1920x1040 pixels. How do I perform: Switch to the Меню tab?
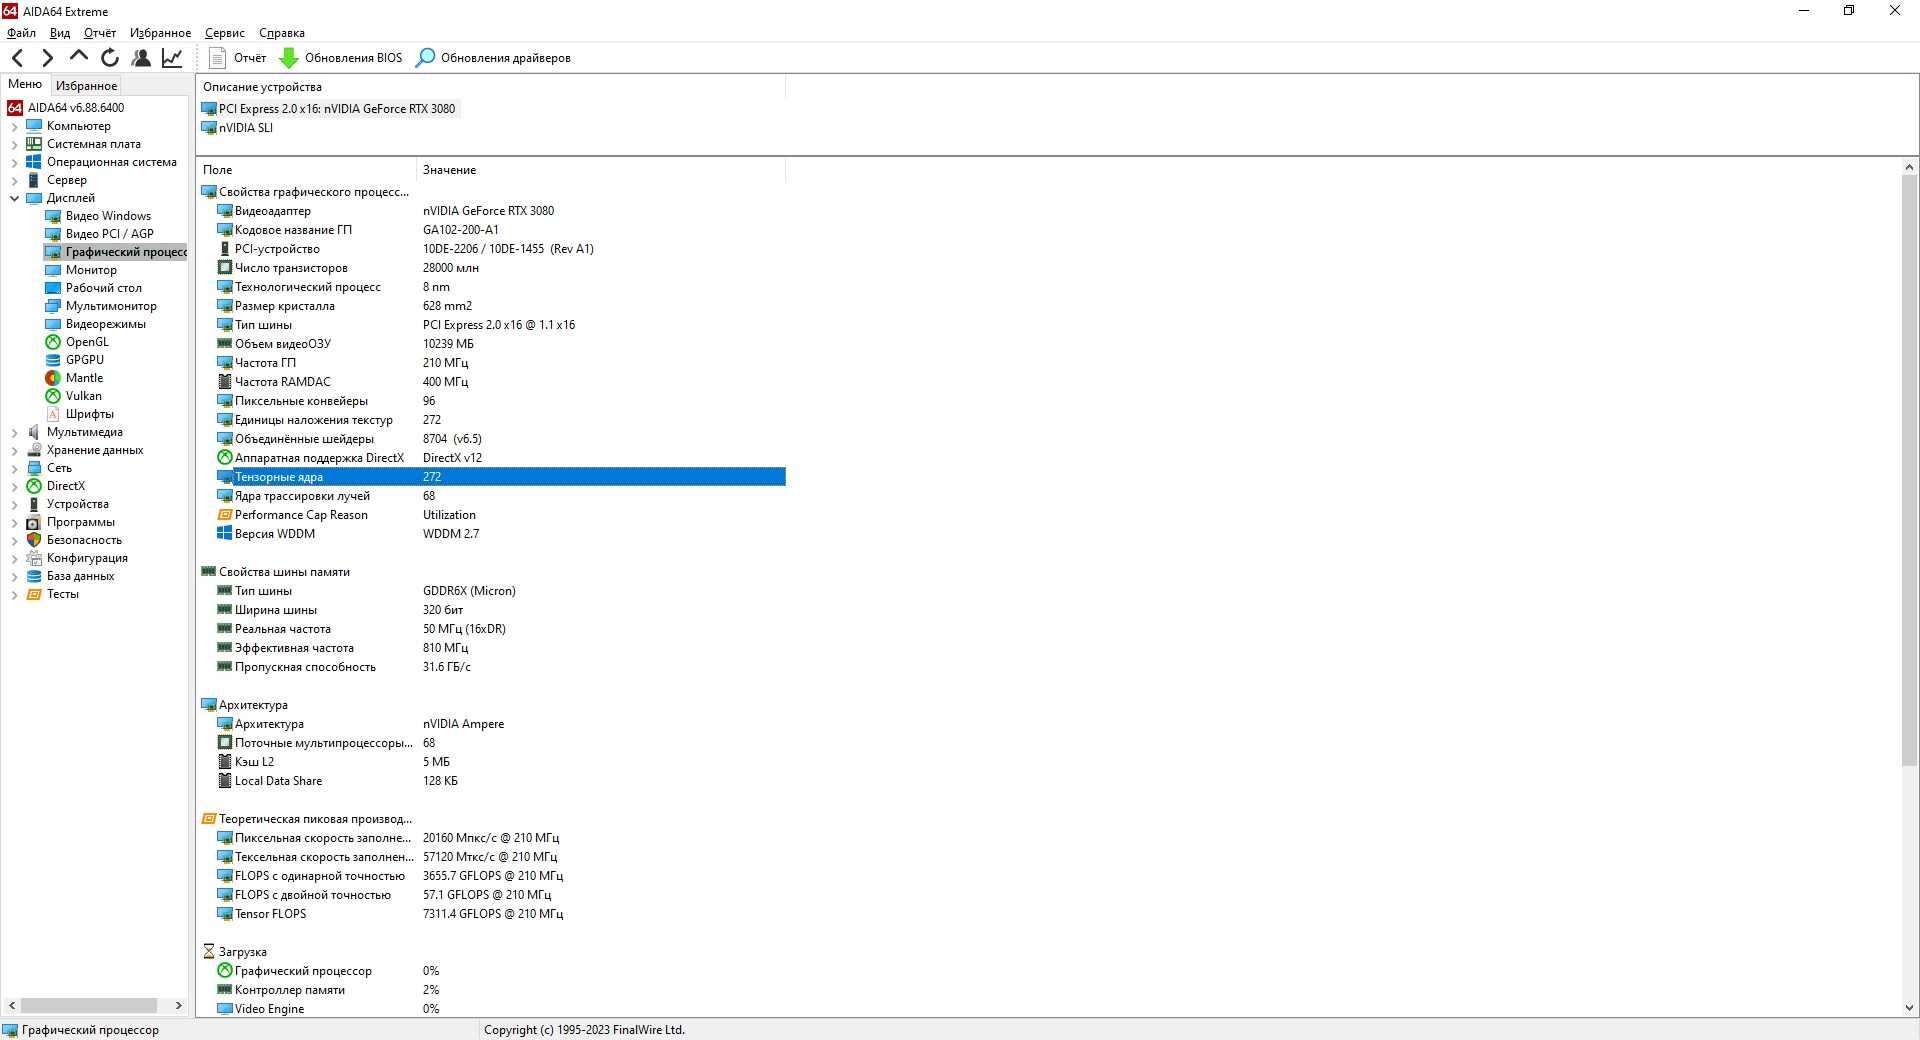click(x=25, y=85)
